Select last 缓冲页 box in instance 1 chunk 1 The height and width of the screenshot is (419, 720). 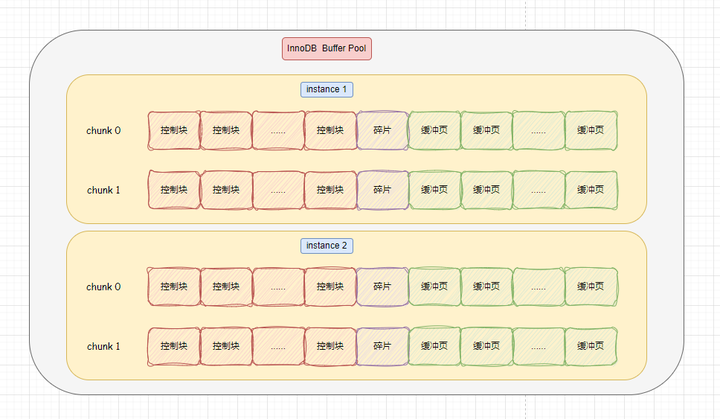click(x=591, y=190)
